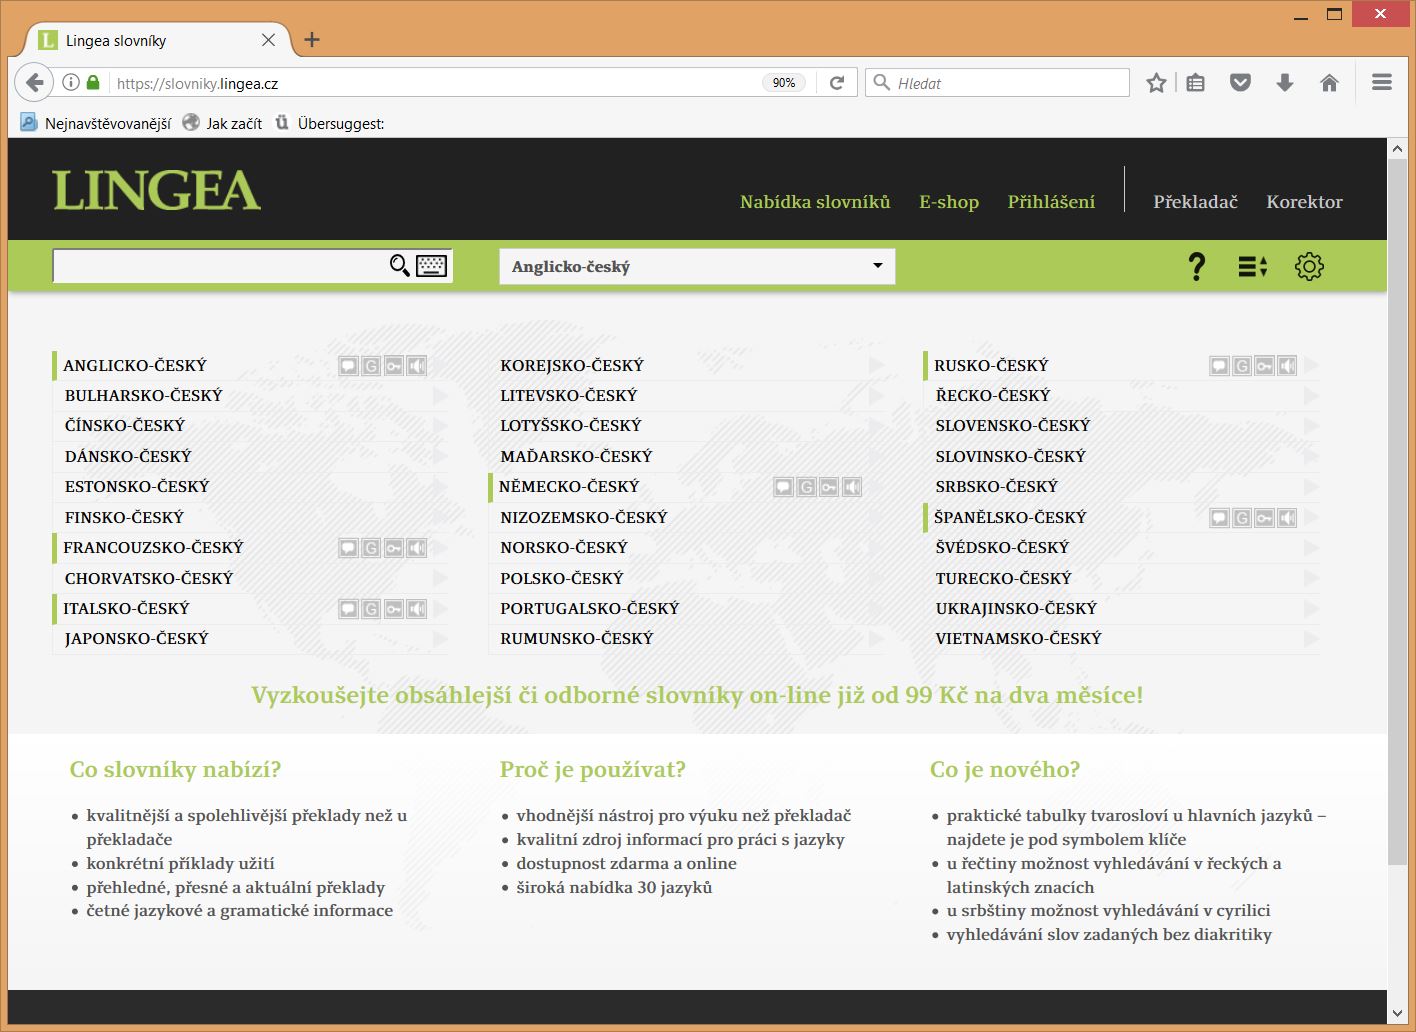
Task: Open the MAĎARSKO-ČESKÝ dictionary link
Action: 576,457
